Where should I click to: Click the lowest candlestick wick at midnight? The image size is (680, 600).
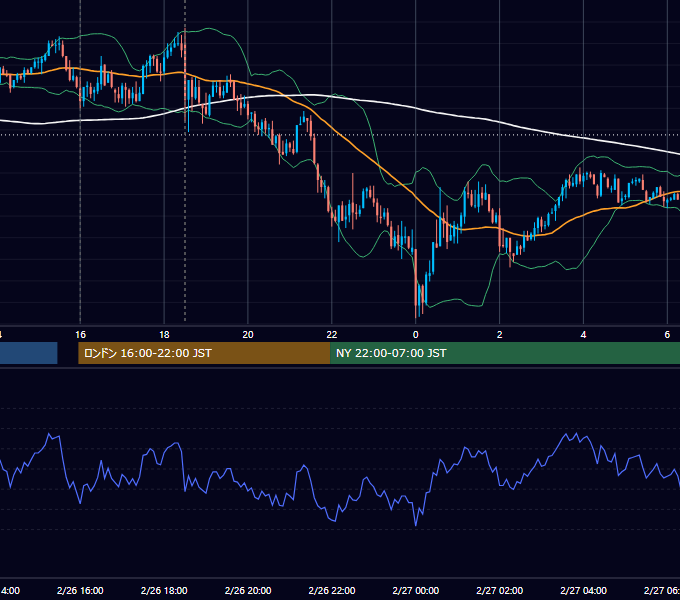click(x=415, y=313)
